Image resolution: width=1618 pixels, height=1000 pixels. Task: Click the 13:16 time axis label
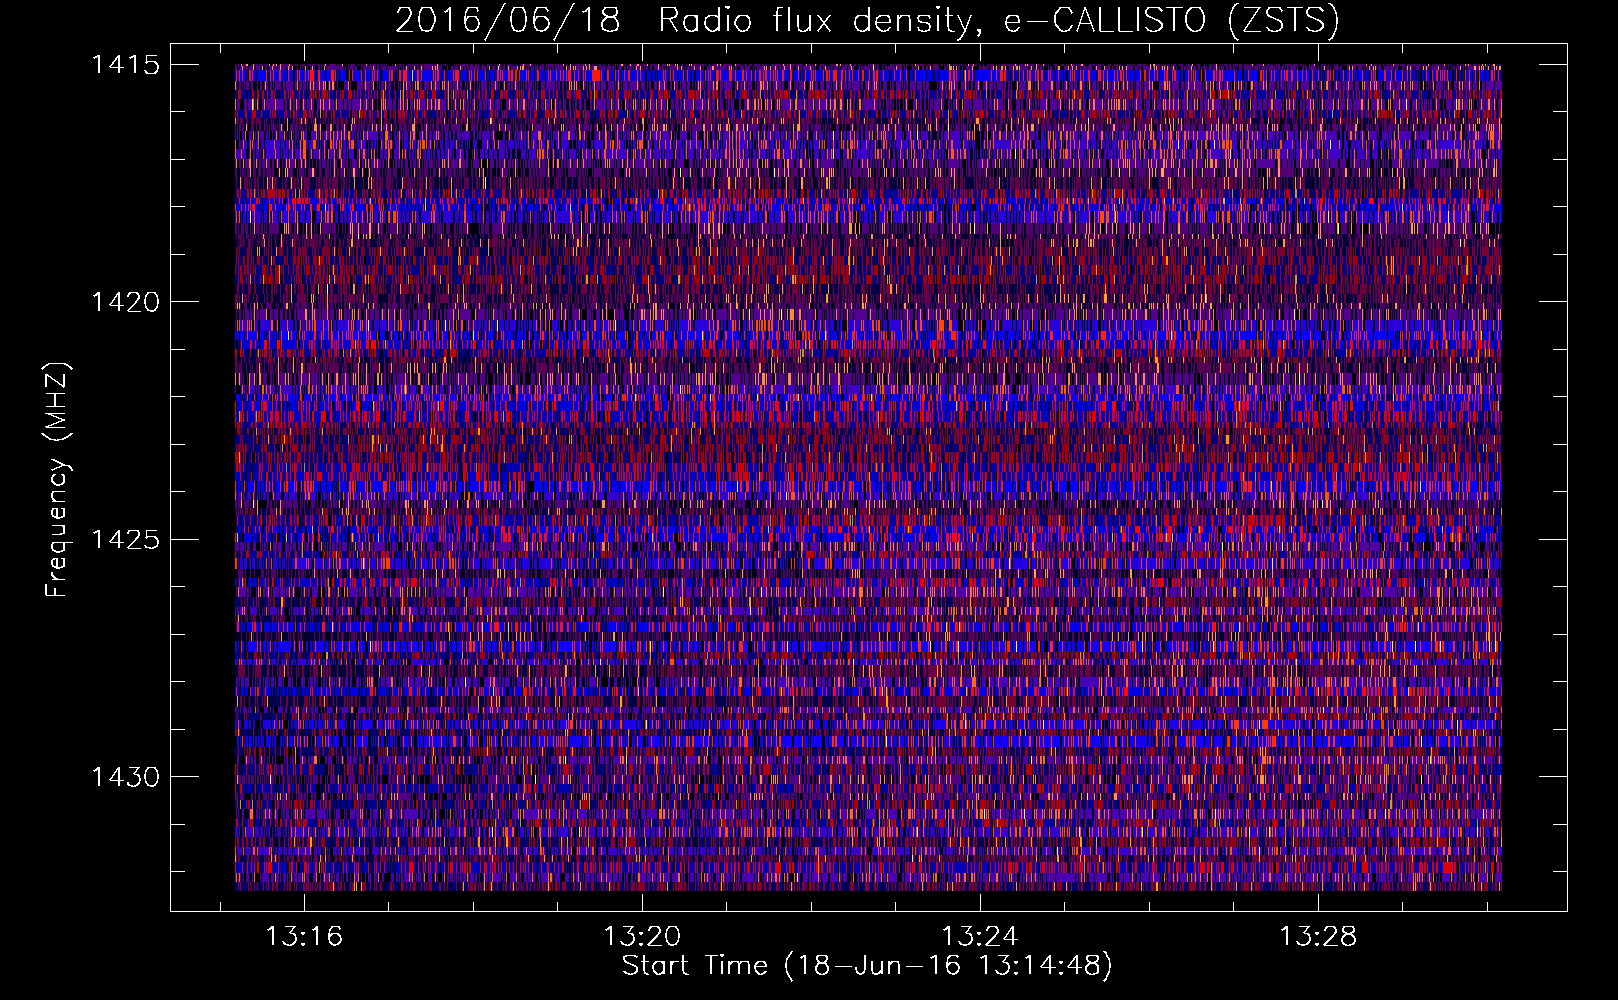coord(303,936)
